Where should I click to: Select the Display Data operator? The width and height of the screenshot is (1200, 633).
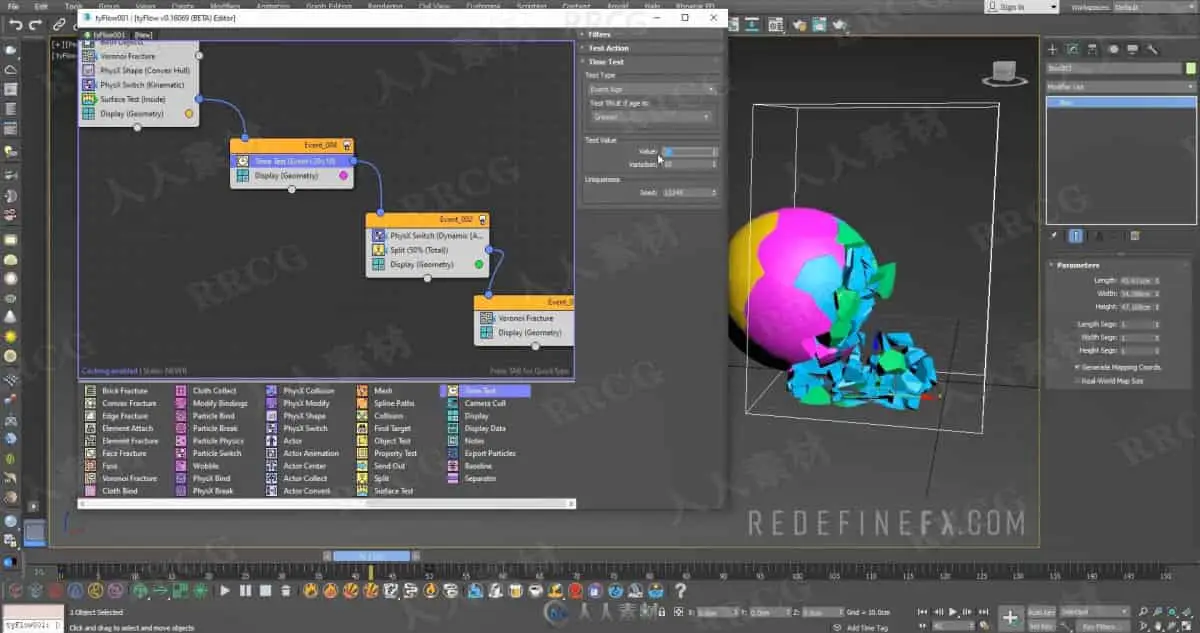coord(478,428)
